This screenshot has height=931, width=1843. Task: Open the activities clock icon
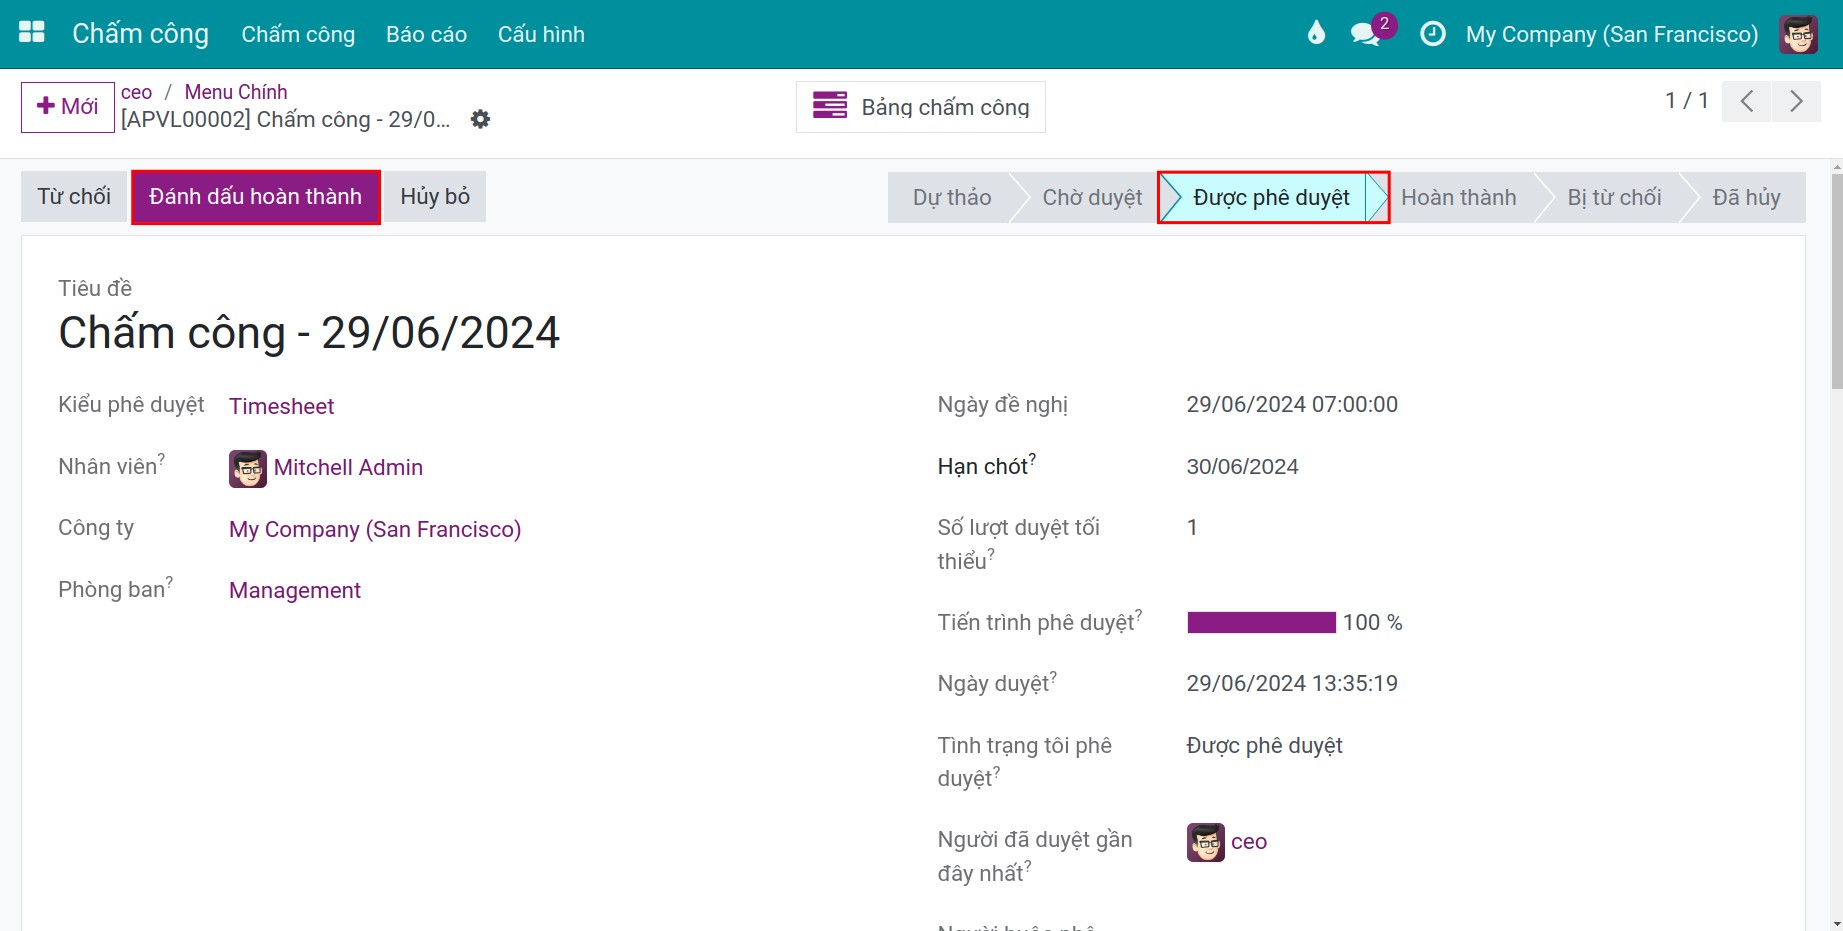[1432, 34]
